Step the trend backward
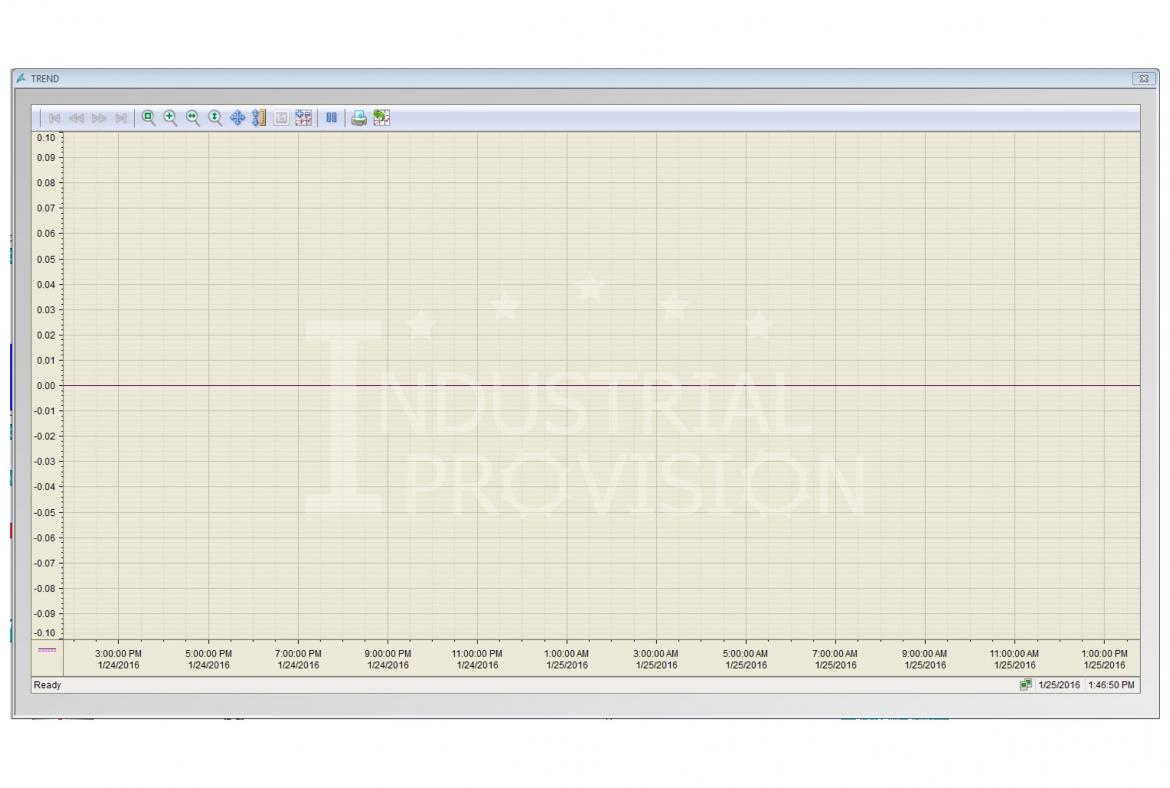This screenshot has width=1170, height=788. [77, 118]
